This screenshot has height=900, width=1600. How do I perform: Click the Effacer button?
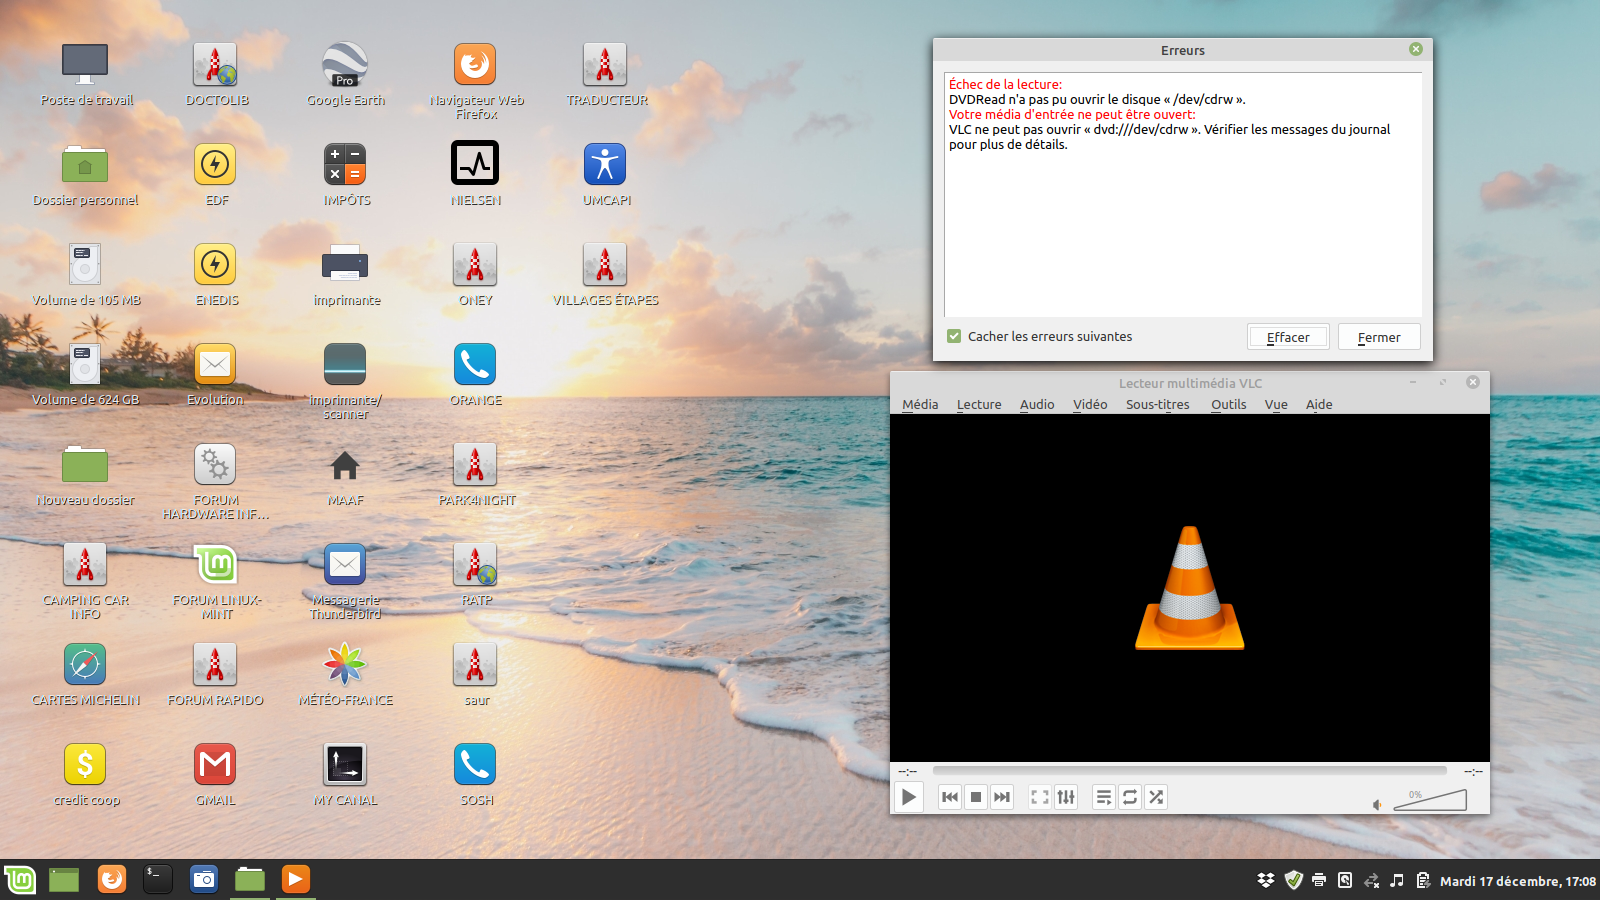tap(1288, 338)
